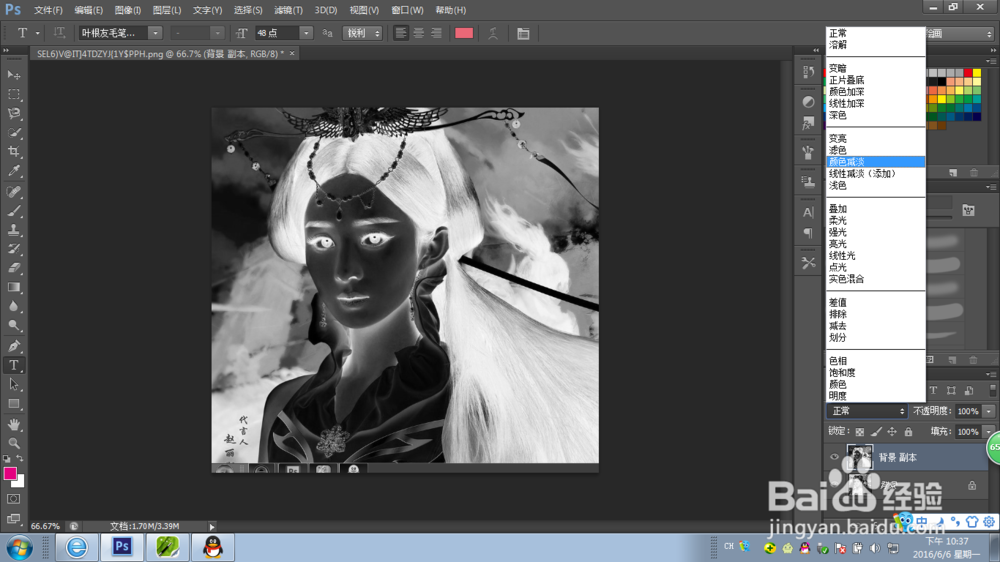
Task: Select the Crop tool
Action: coord(13,152)
